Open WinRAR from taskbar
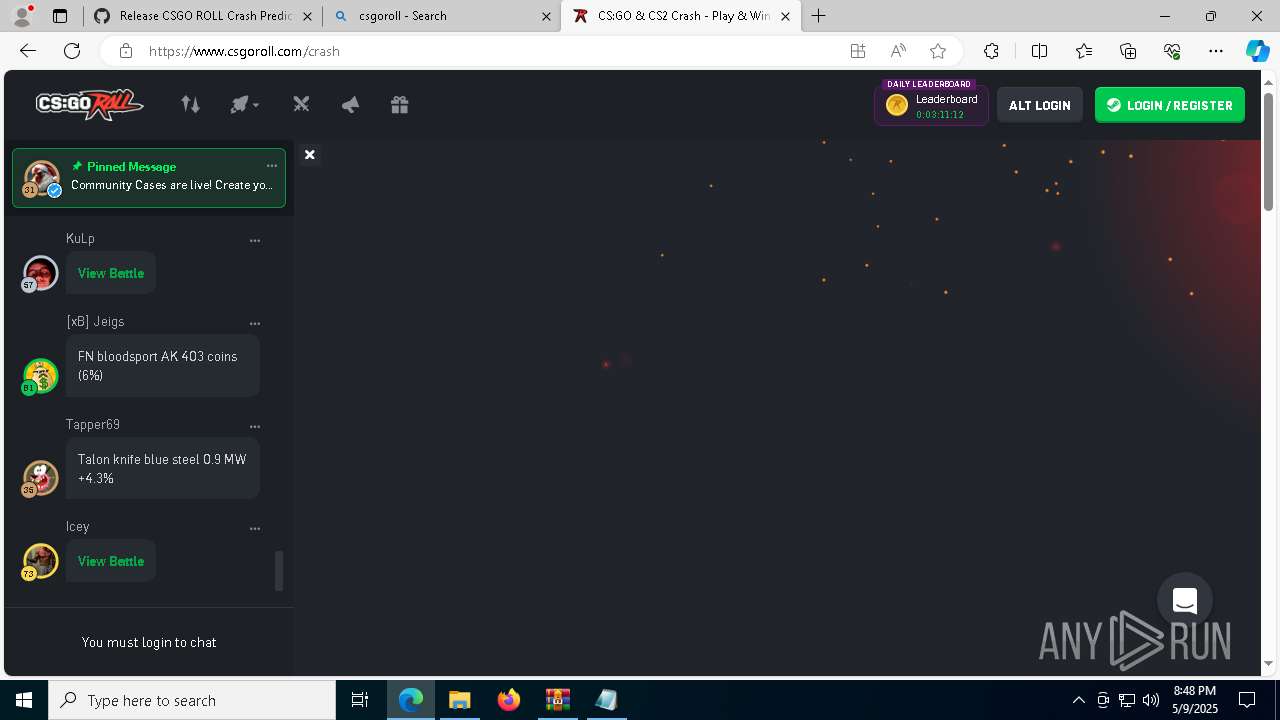Viewport: 1280px width, 720px height. 557,700
